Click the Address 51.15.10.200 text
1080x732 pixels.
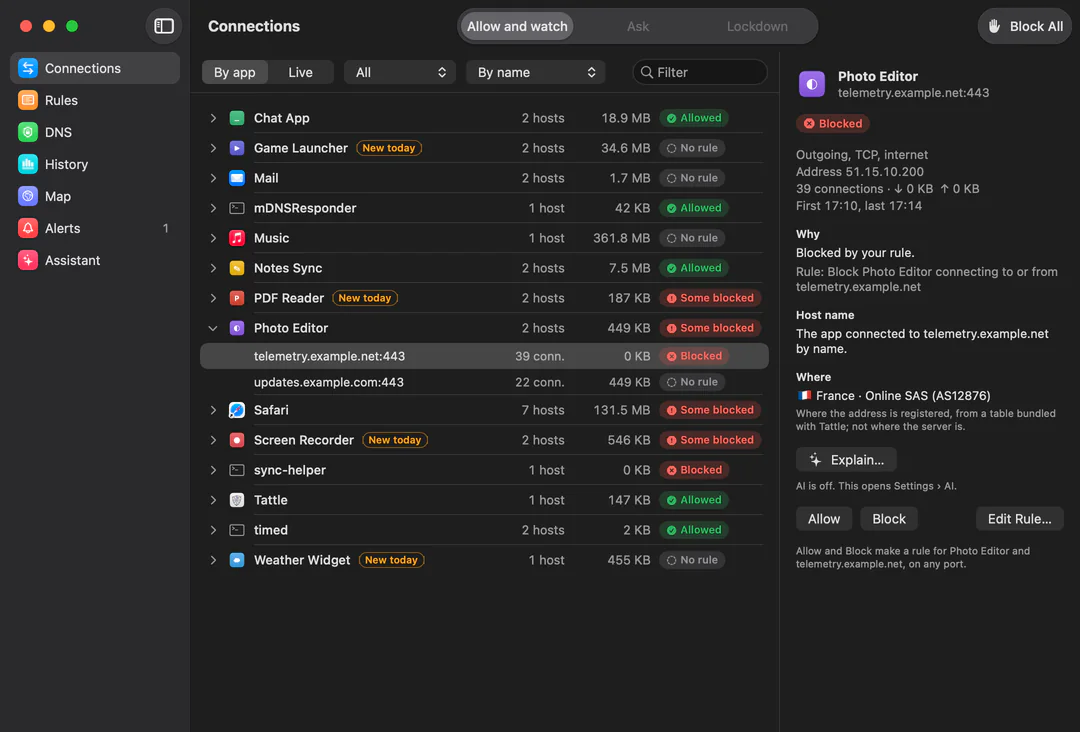(860, 171)
